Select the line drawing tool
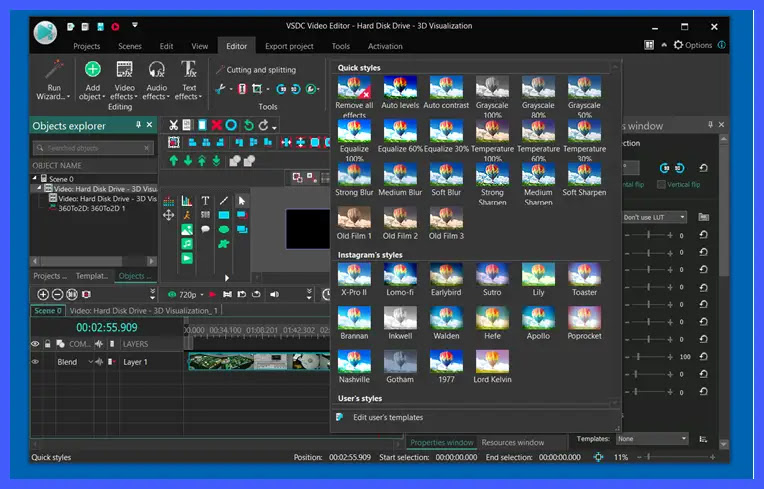The width and height of the screenshot is (764, 489). click(x=224, y=201)
